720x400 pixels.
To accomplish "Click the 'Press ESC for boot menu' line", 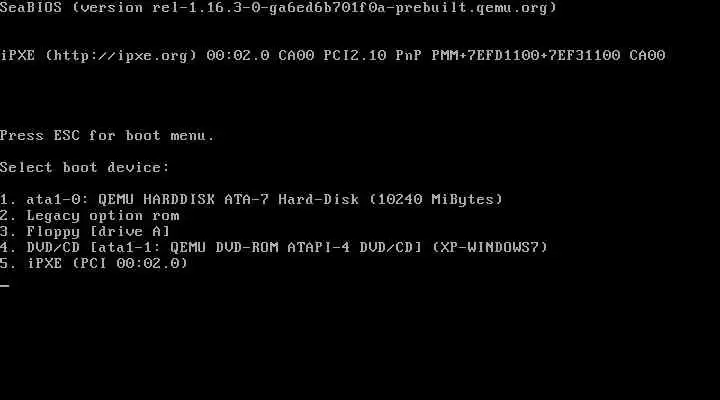I will tap(107, 135).
